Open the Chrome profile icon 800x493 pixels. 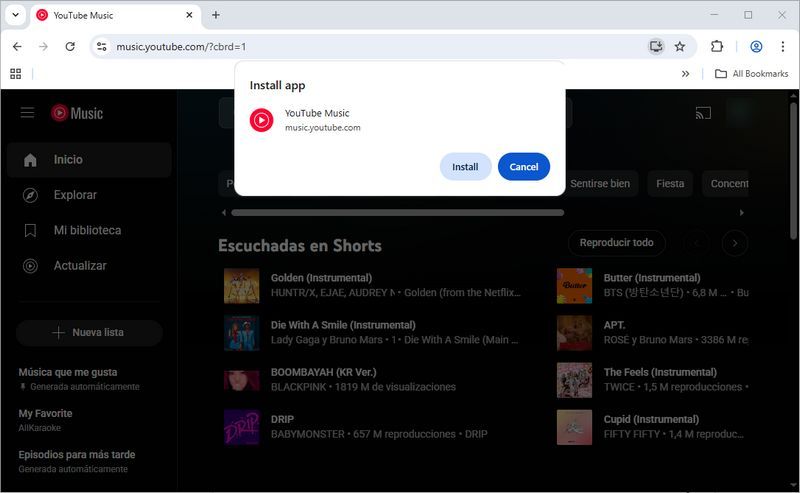click(756, 46)
